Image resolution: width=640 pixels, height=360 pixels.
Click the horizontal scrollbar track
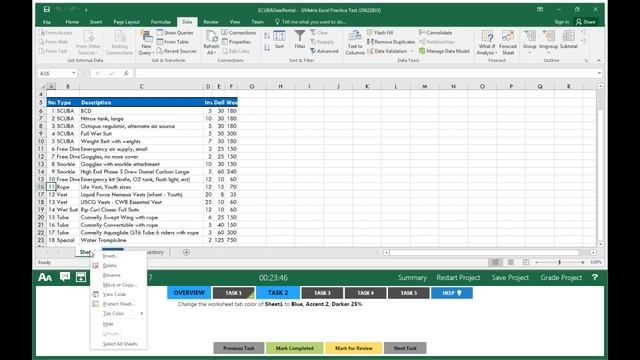click(x=484, y=252)
